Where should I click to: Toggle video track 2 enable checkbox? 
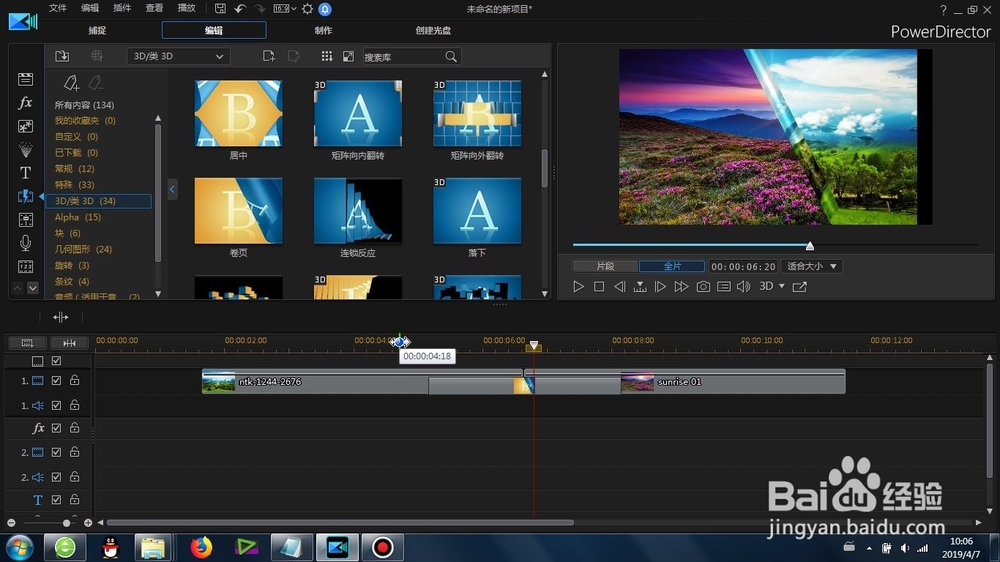pos(56,452)
